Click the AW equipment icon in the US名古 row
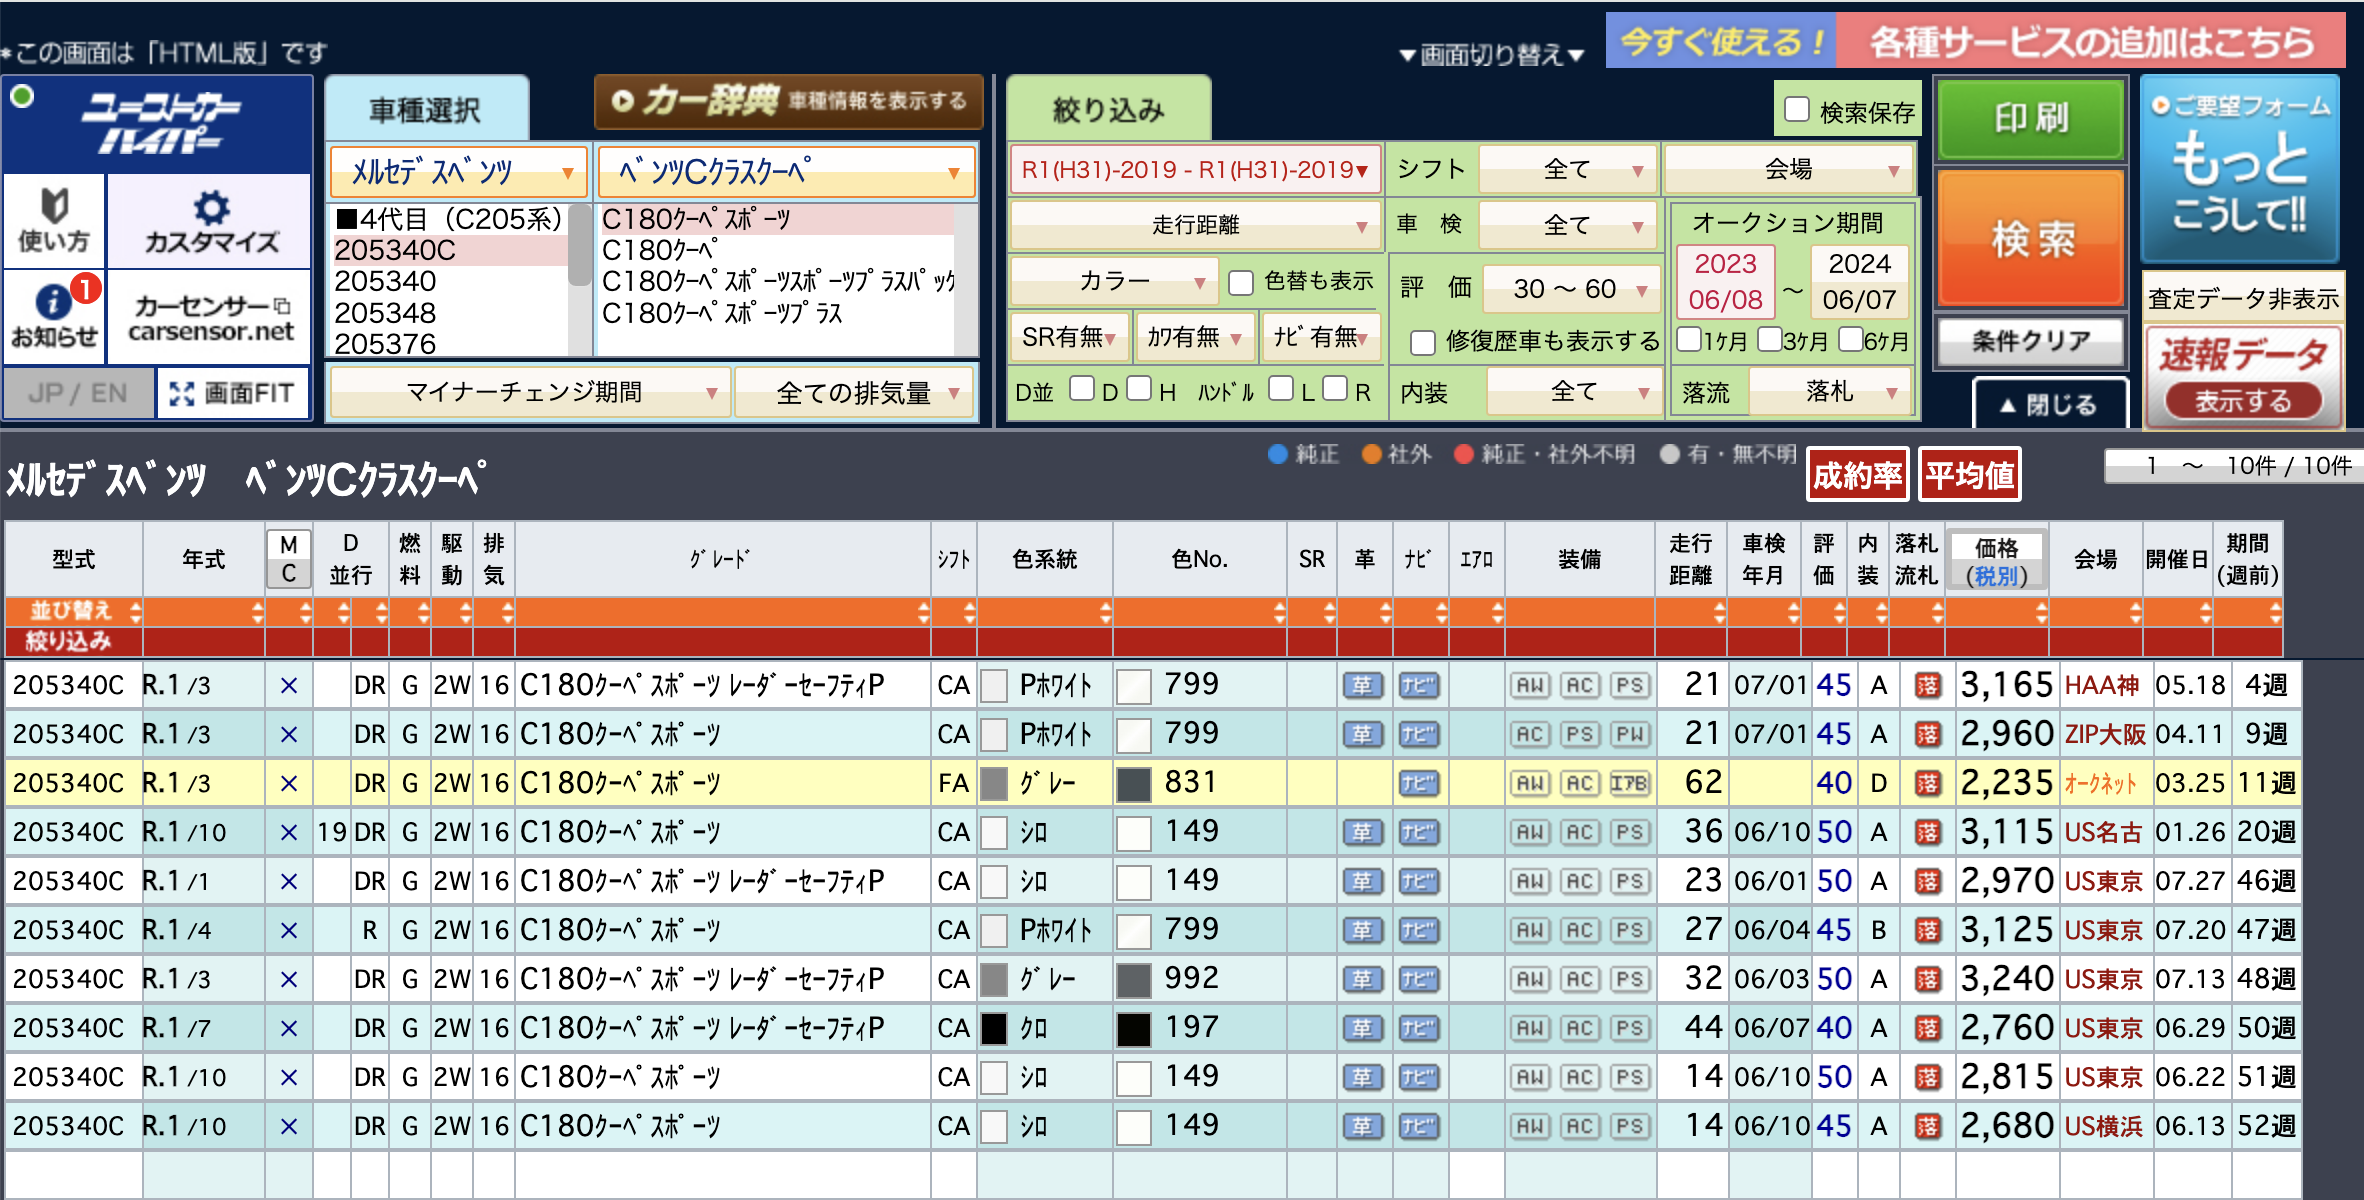 pyautogui.click(x=1530, y=832)
